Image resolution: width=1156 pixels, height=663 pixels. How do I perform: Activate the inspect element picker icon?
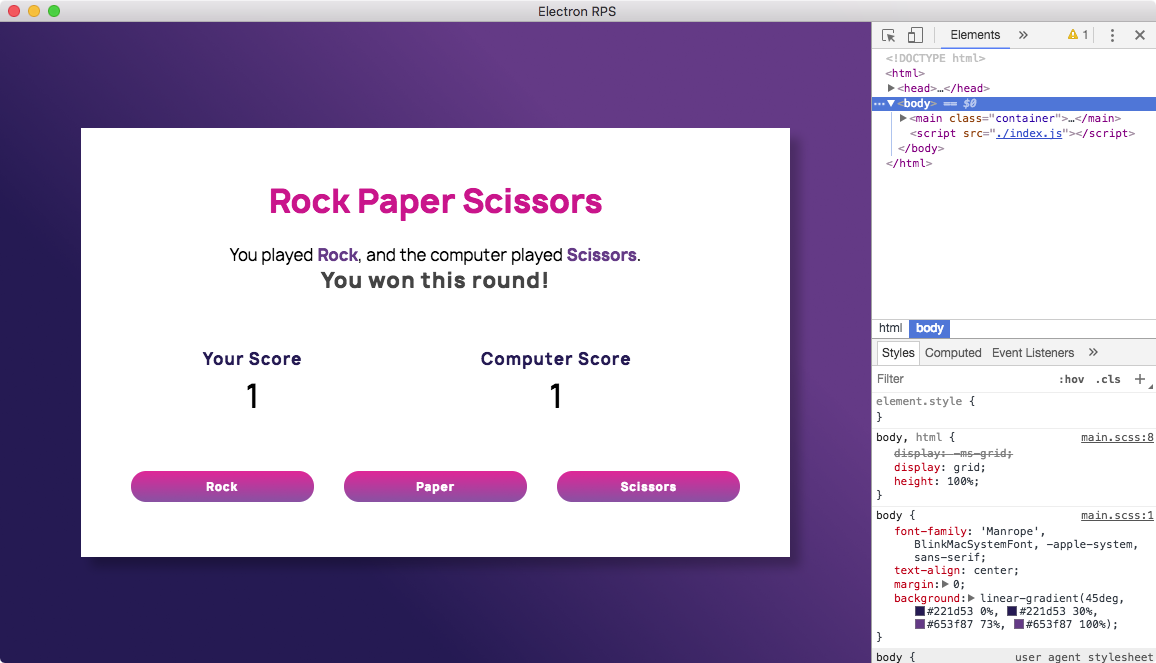(888, 35)
